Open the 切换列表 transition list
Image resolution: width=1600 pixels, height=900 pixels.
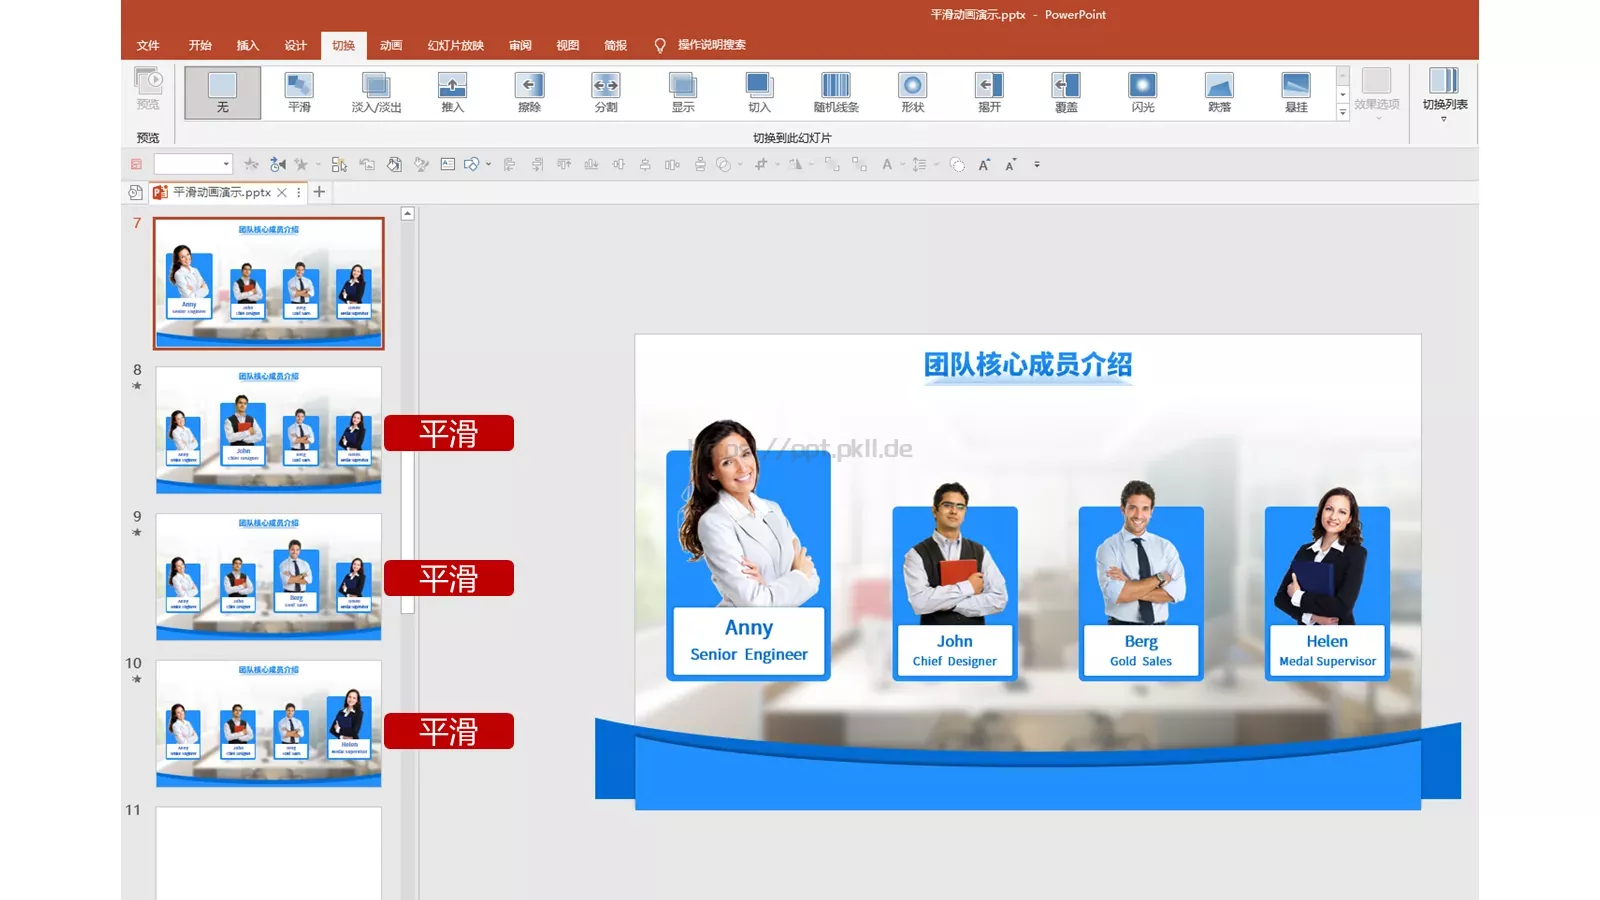coord(1445,94)
